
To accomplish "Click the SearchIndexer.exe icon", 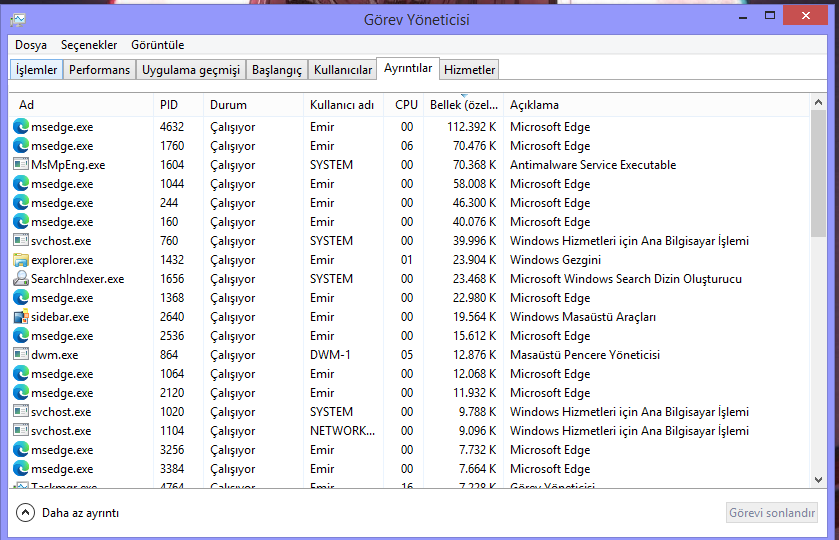I will coord(20,278).
